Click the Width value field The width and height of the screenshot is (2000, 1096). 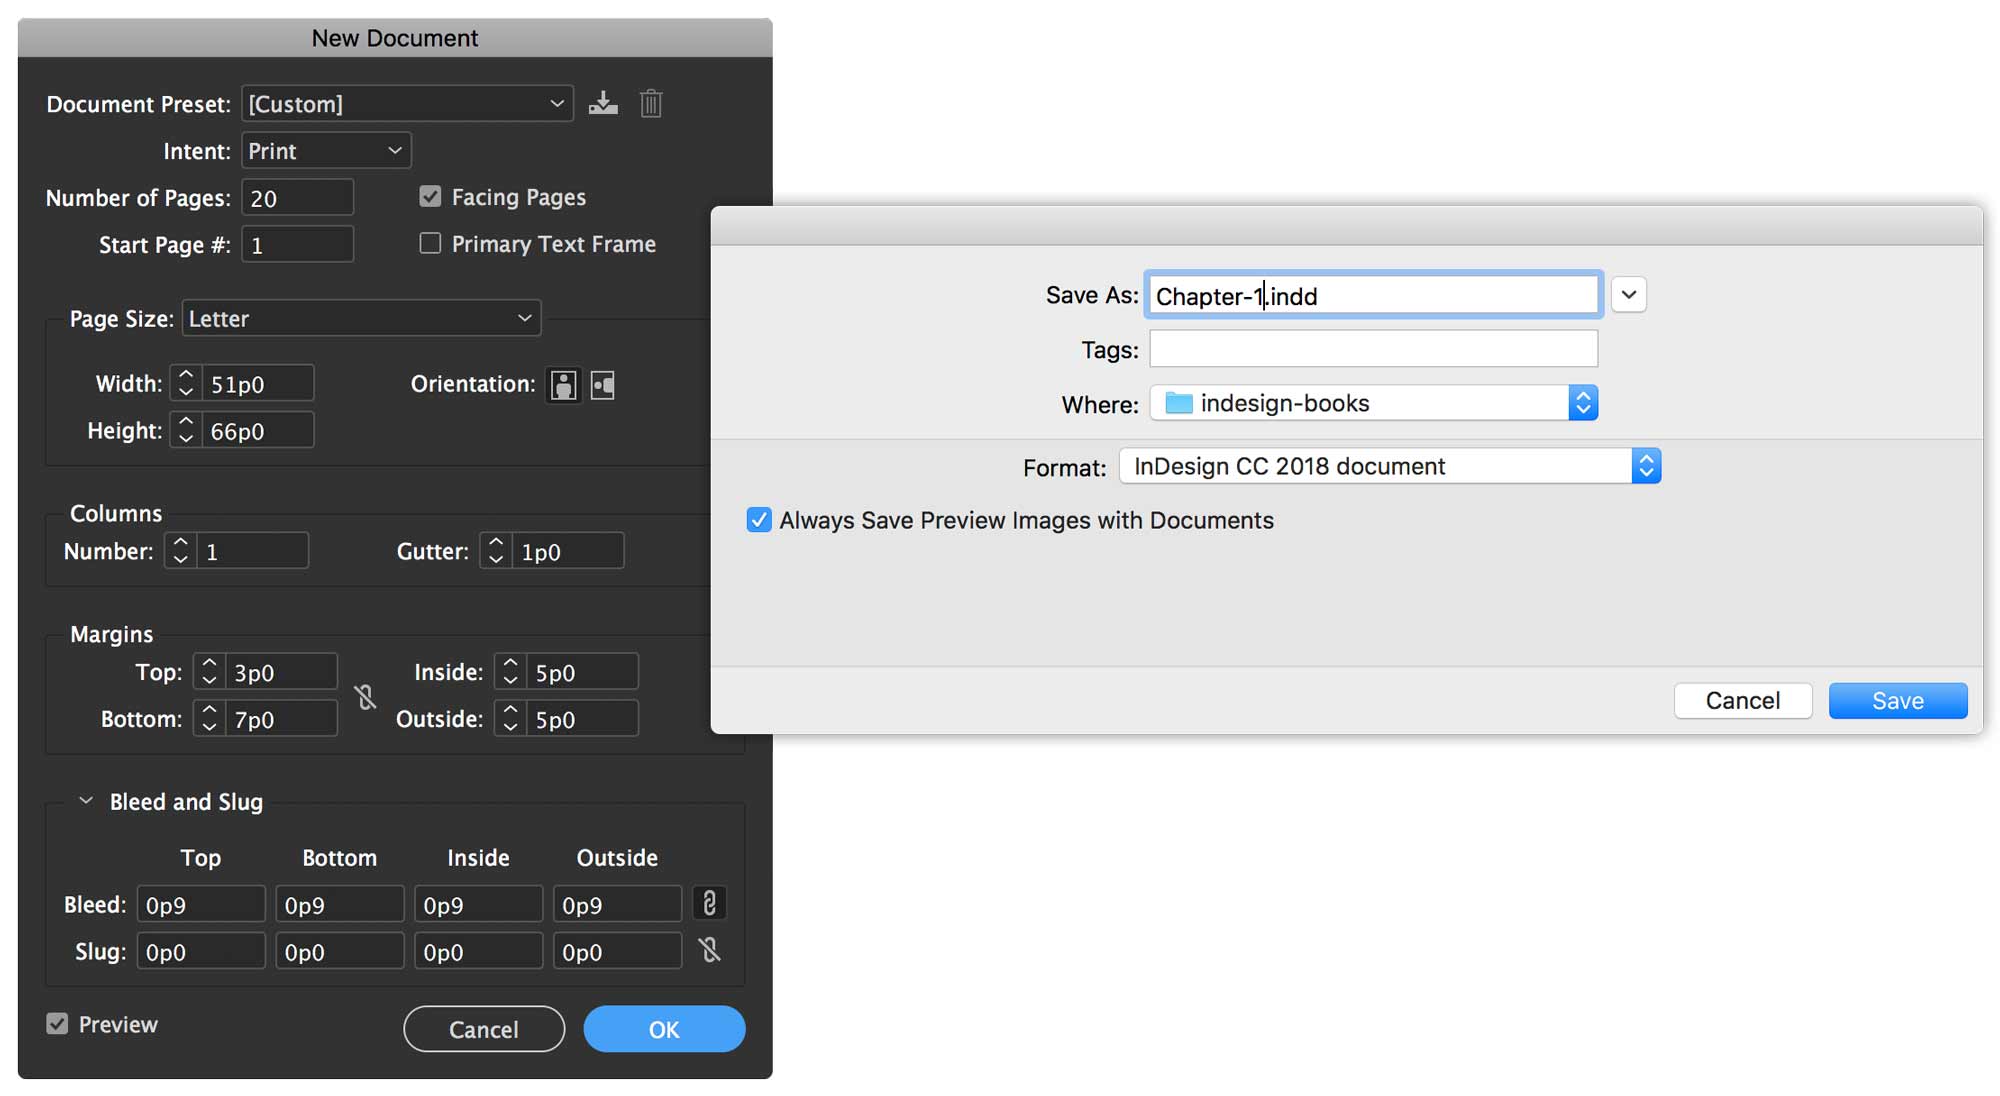click(258, 383)
